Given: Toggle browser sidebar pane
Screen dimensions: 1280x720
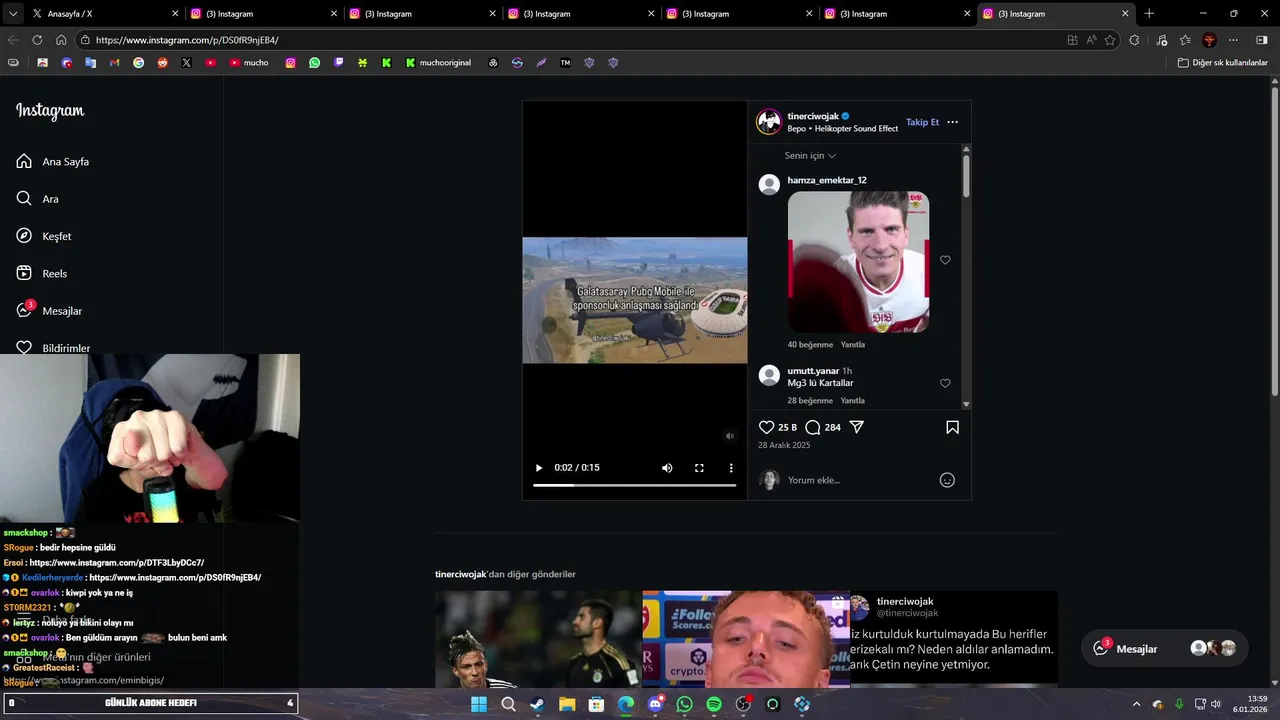Looking at the screenshot, I should [x=1261, y=40].
